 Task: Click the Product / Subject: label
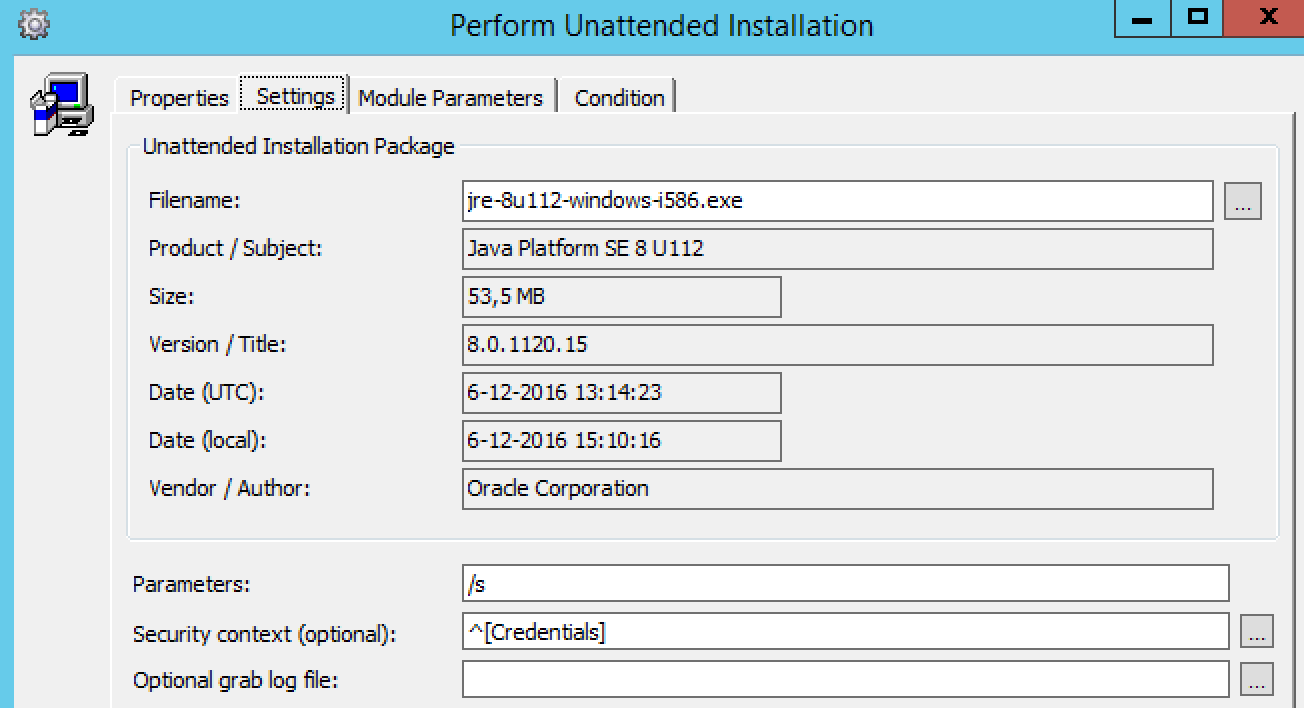point(235,249)
